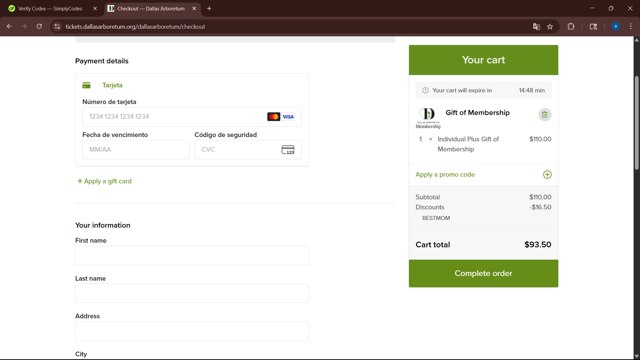Click the page vertical scrollbar
The height and width of the screenshot is (360, 640).
coord(636,123)
